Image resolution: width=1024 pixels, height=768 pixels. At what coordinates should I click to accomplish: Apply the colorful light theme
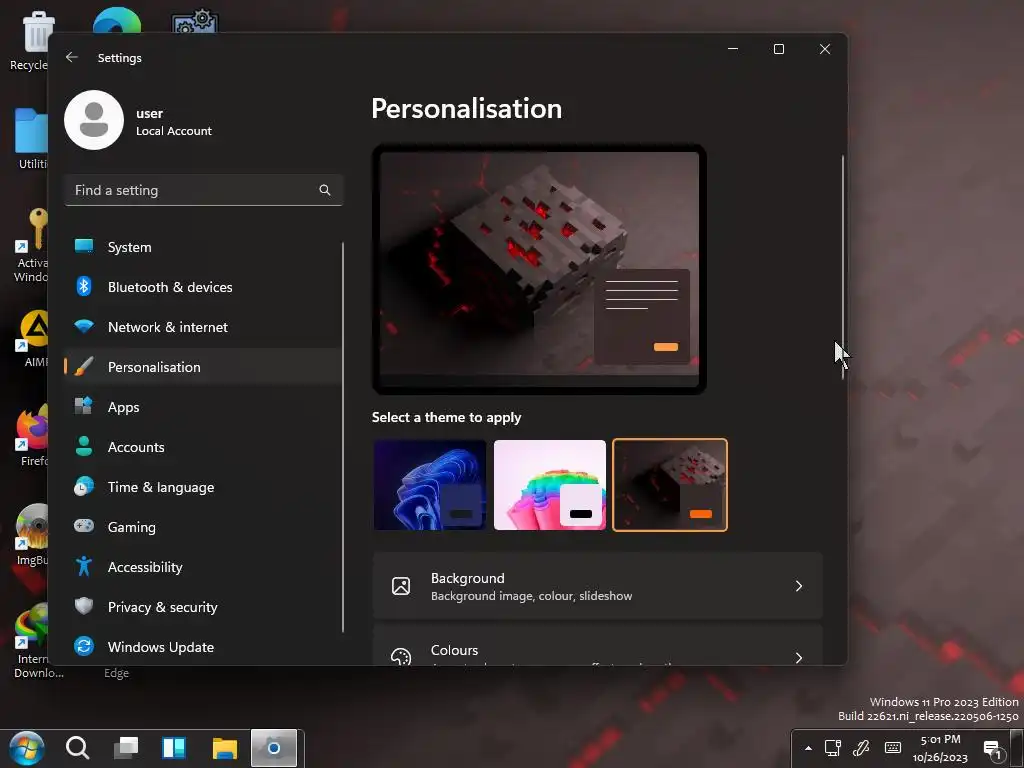click(x=550, y=485)
